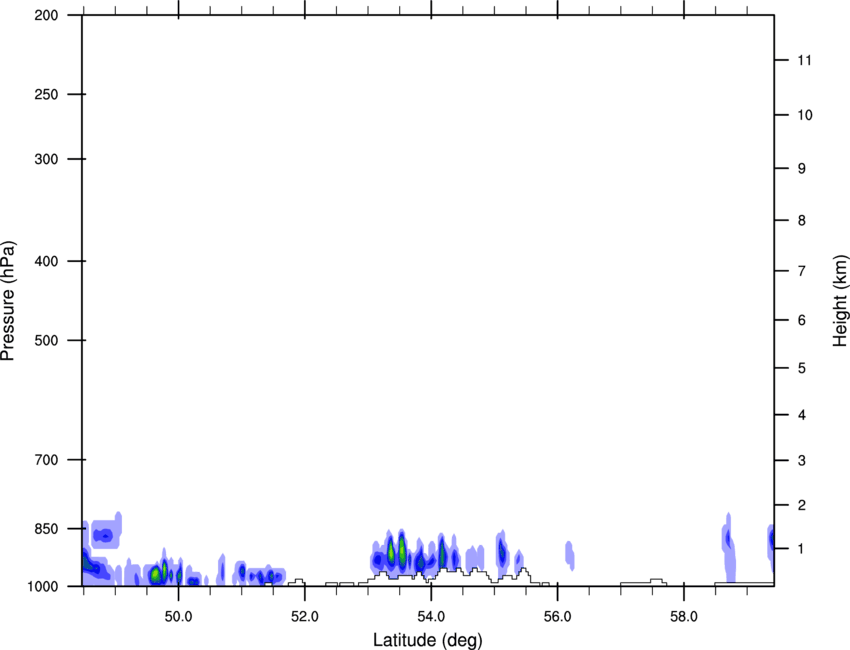Click the 850 pressure tick label
850x650 pixels.
46,529
